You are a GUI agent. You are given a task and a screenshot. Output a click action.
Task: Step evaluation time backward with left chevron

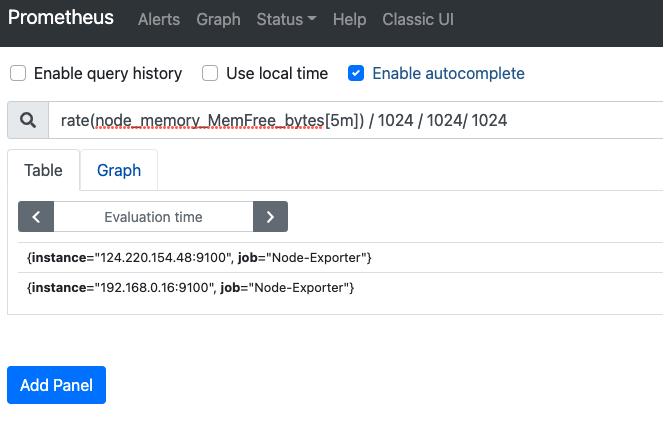pos(36,217)
